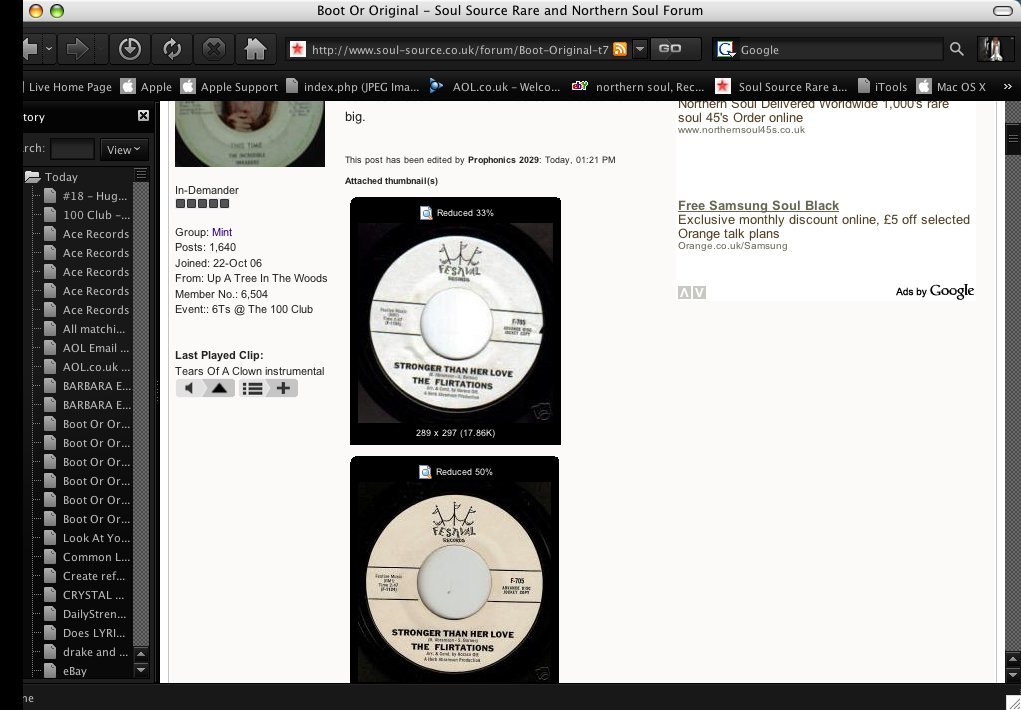The width and height of the screenshot is (1021, 710).
Task: Open the downloads toolbar button
Action: [x=130, y=50]
